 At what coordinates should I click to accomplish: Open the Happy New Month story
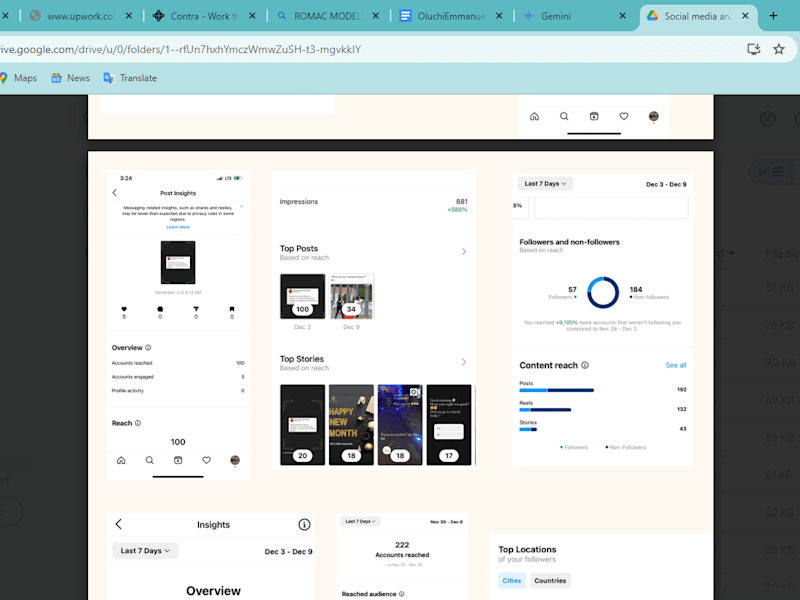coord(352,425)
